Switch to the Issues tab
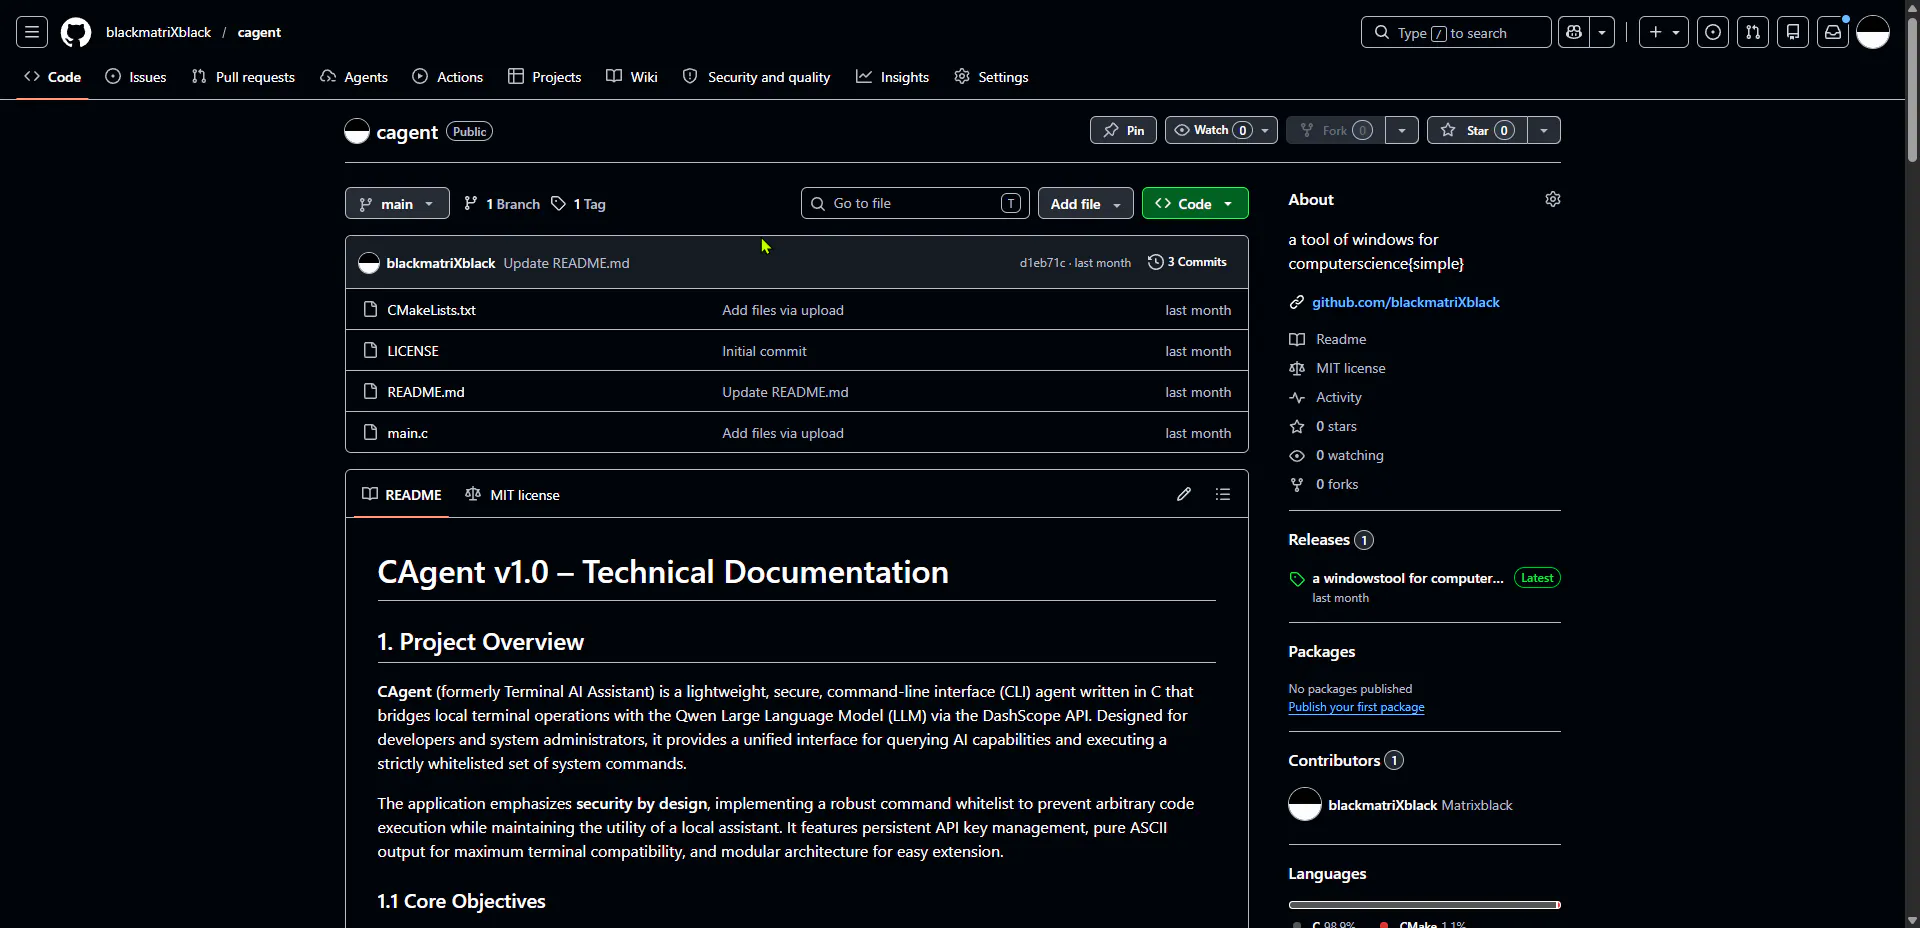The image size is (1920, 928). click(x=136, y=77)
